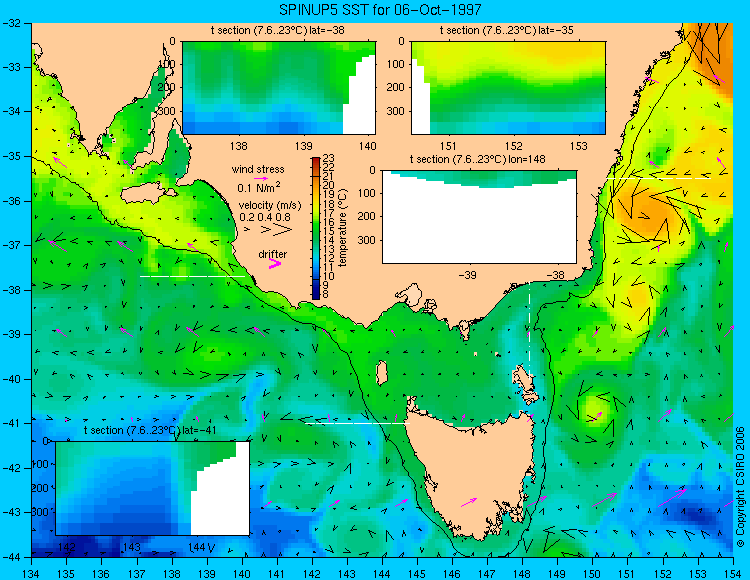
Task: Click King Island in Bass Strait
Action: (381, 373)
